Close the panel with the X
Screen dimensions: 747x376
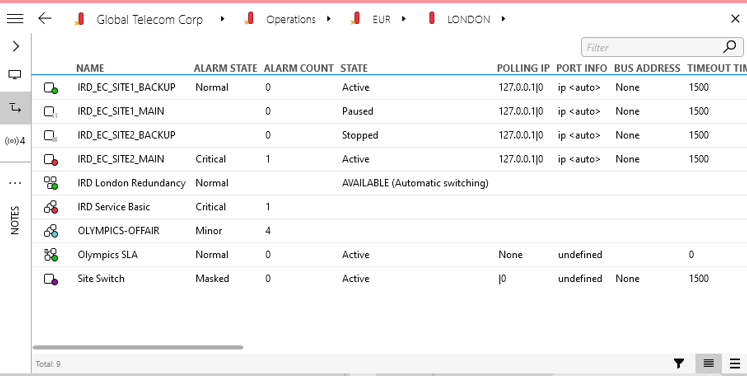[x=735, y=19]
